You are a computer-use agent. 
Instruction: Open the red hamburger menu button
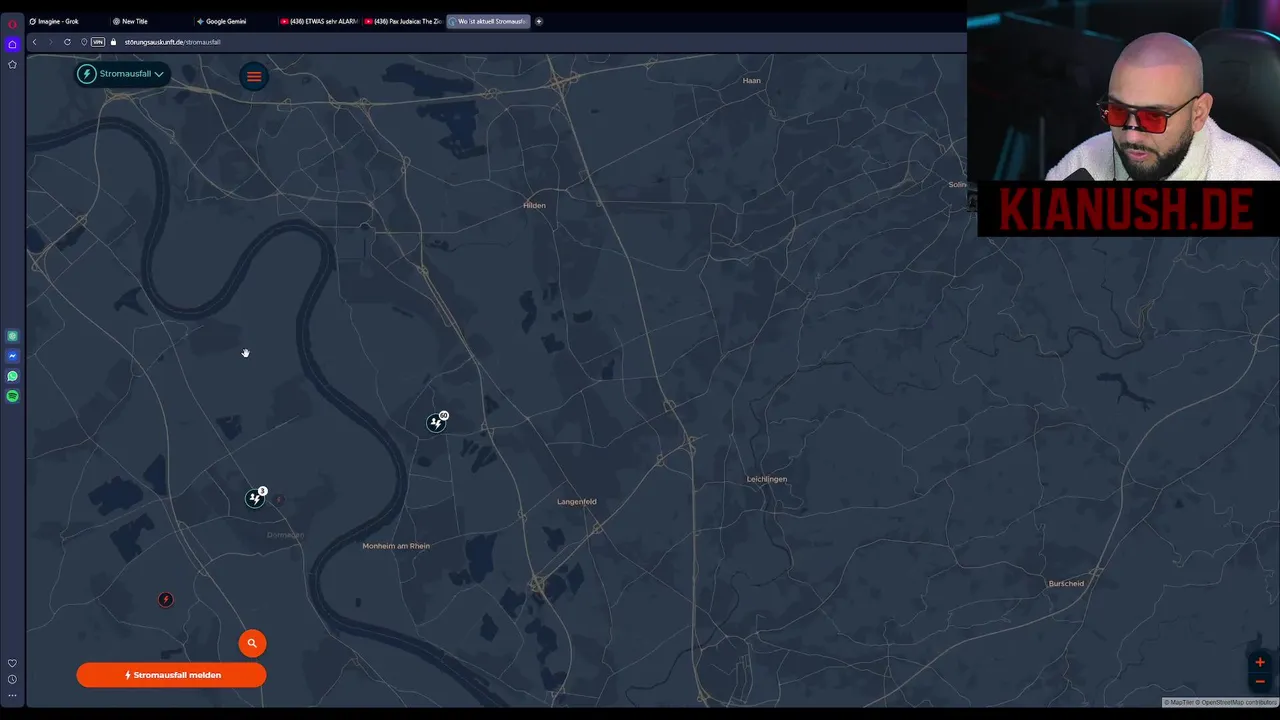pos(254,76)
